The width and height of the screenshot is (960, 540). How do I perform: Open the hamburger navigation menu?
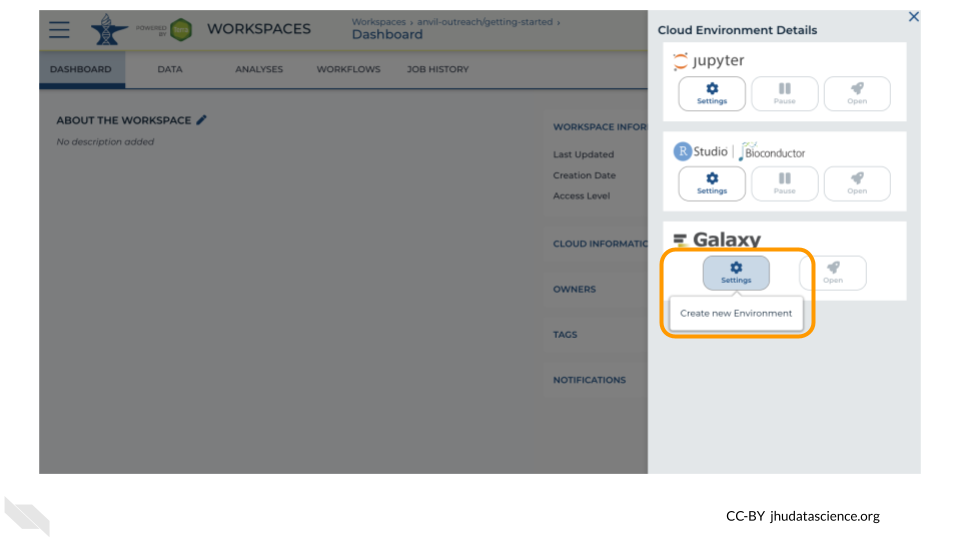(x=59, y=29)
